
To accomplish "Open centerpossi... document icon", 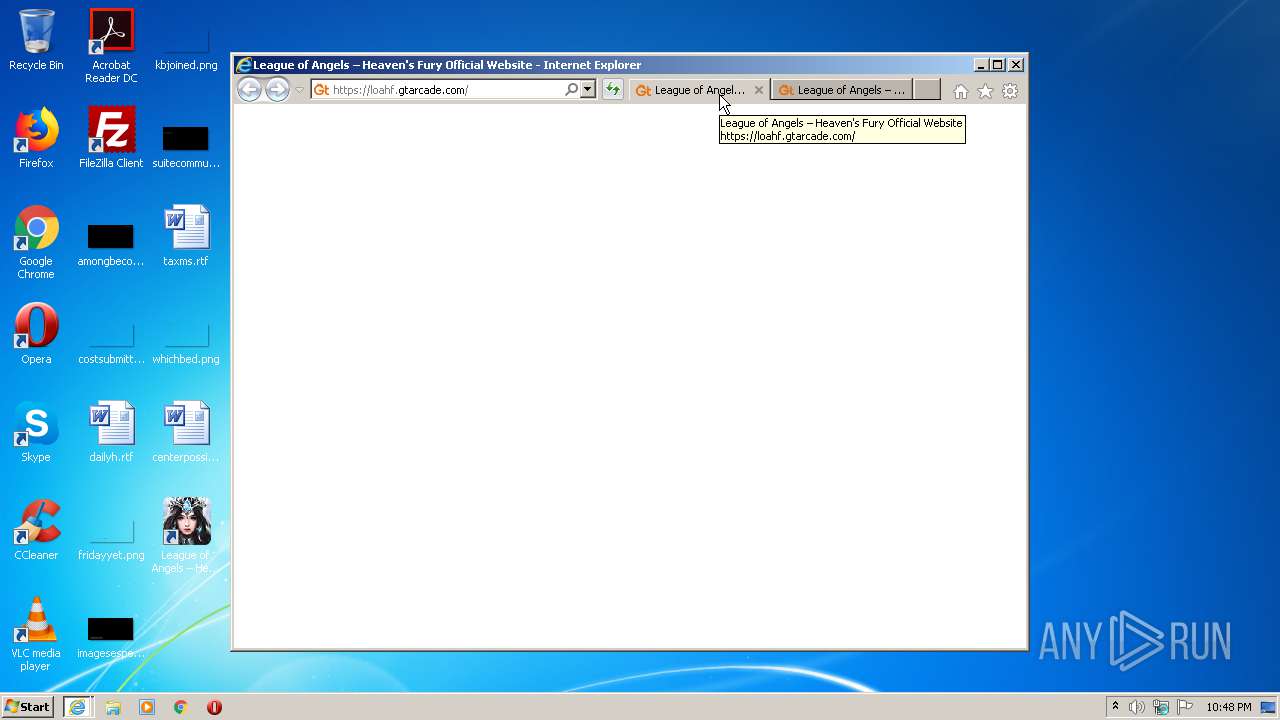I will pyautogui.click(x=186, y=432).
